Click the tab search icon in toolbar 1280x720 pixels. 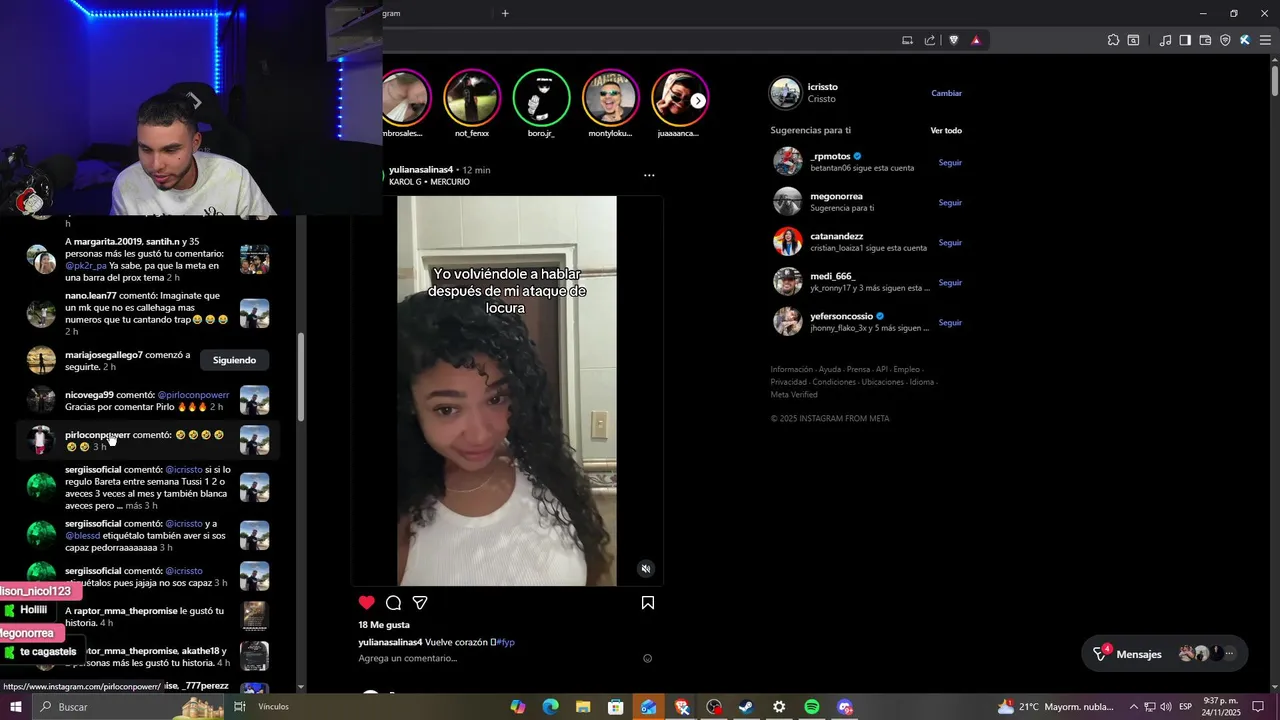pyautogui.click(x=1133, y=40)
